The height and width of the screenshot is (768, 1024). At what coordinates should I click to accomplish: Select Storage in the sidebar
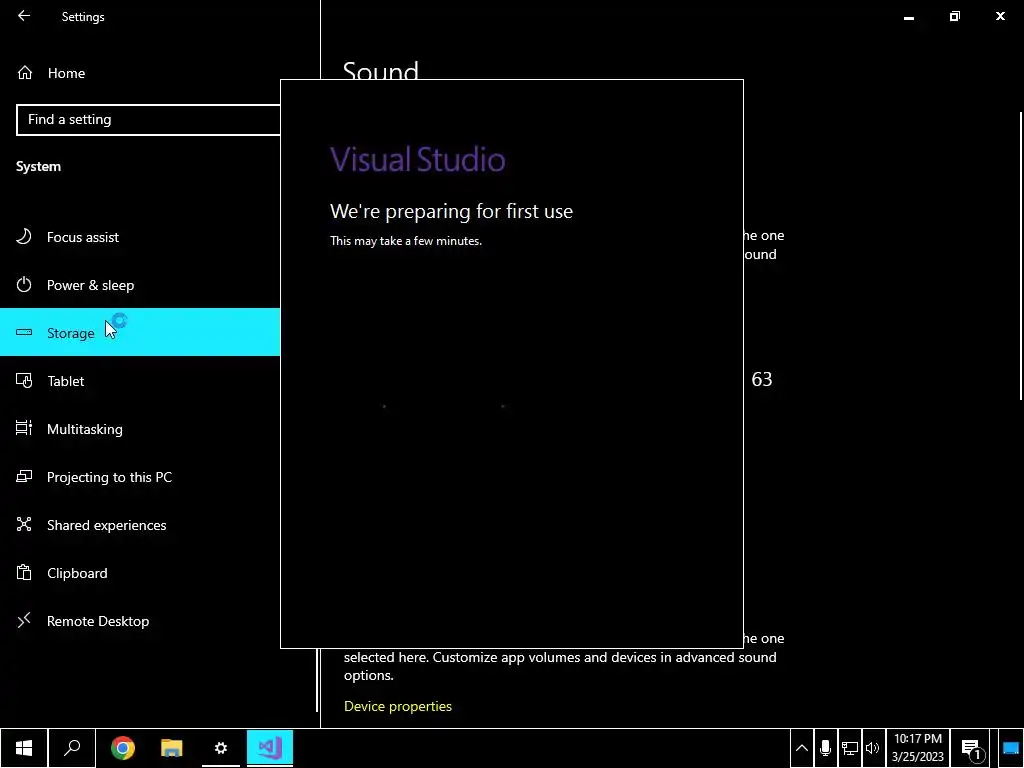click(140, 332)
